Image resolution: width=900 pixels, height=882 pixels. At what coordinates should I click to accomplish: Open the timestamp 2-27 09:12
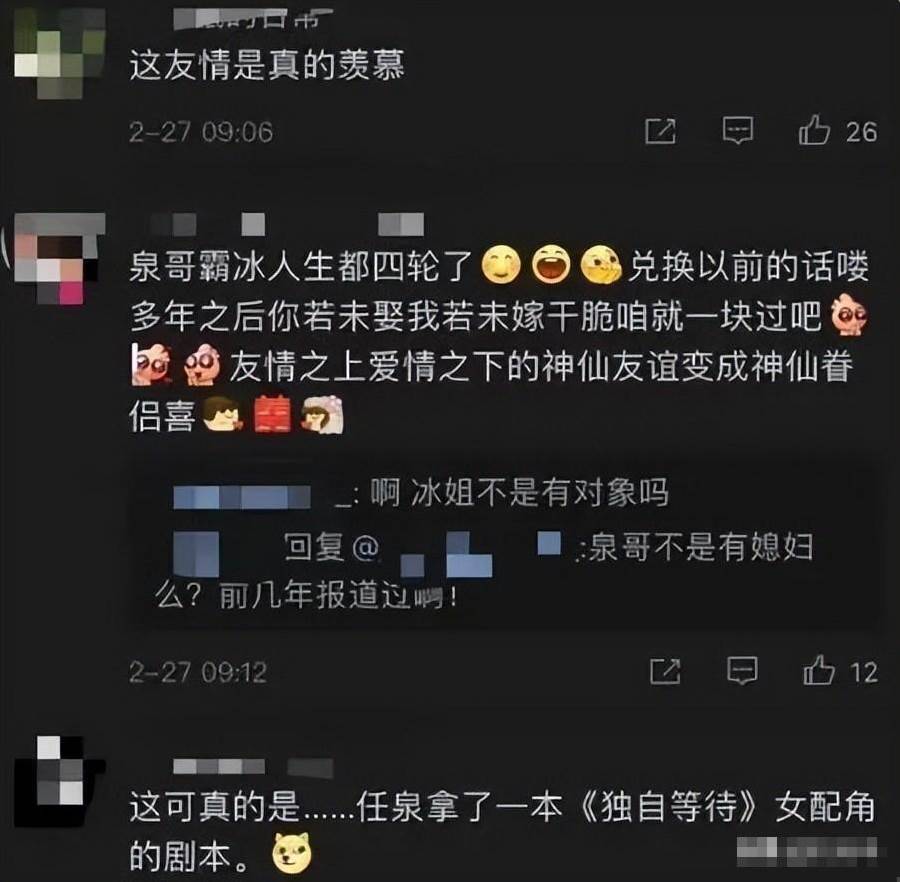click(197, 672)
